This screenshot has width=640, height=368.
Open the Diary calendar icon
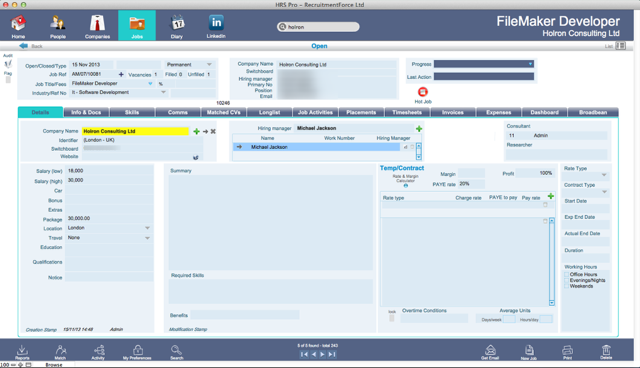(x=177, y=24)
